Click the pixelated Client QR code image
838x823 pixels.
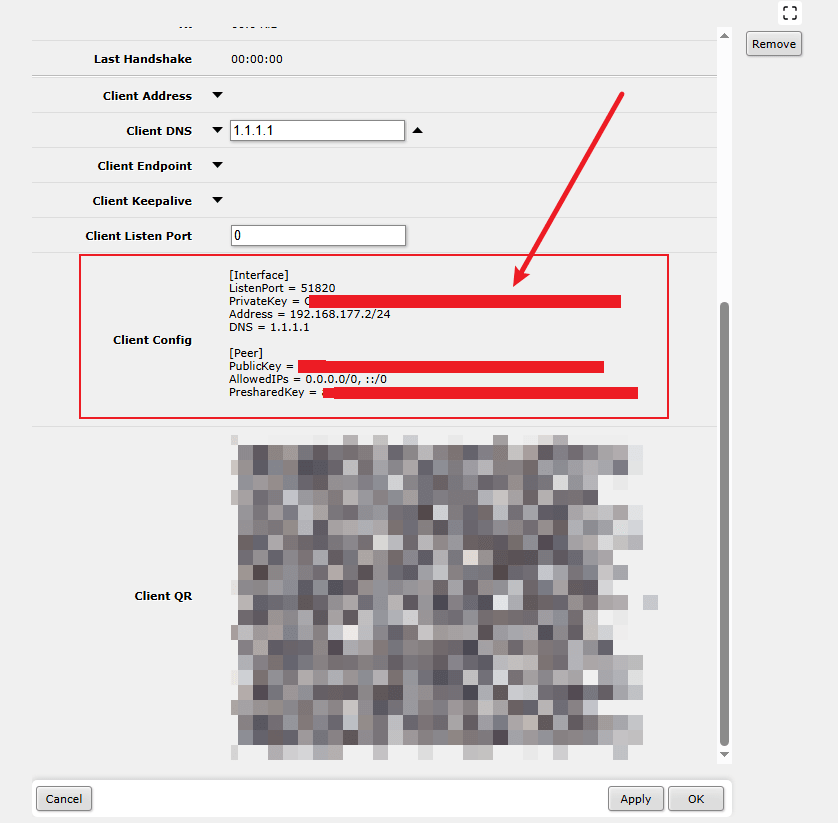point(438,596)
